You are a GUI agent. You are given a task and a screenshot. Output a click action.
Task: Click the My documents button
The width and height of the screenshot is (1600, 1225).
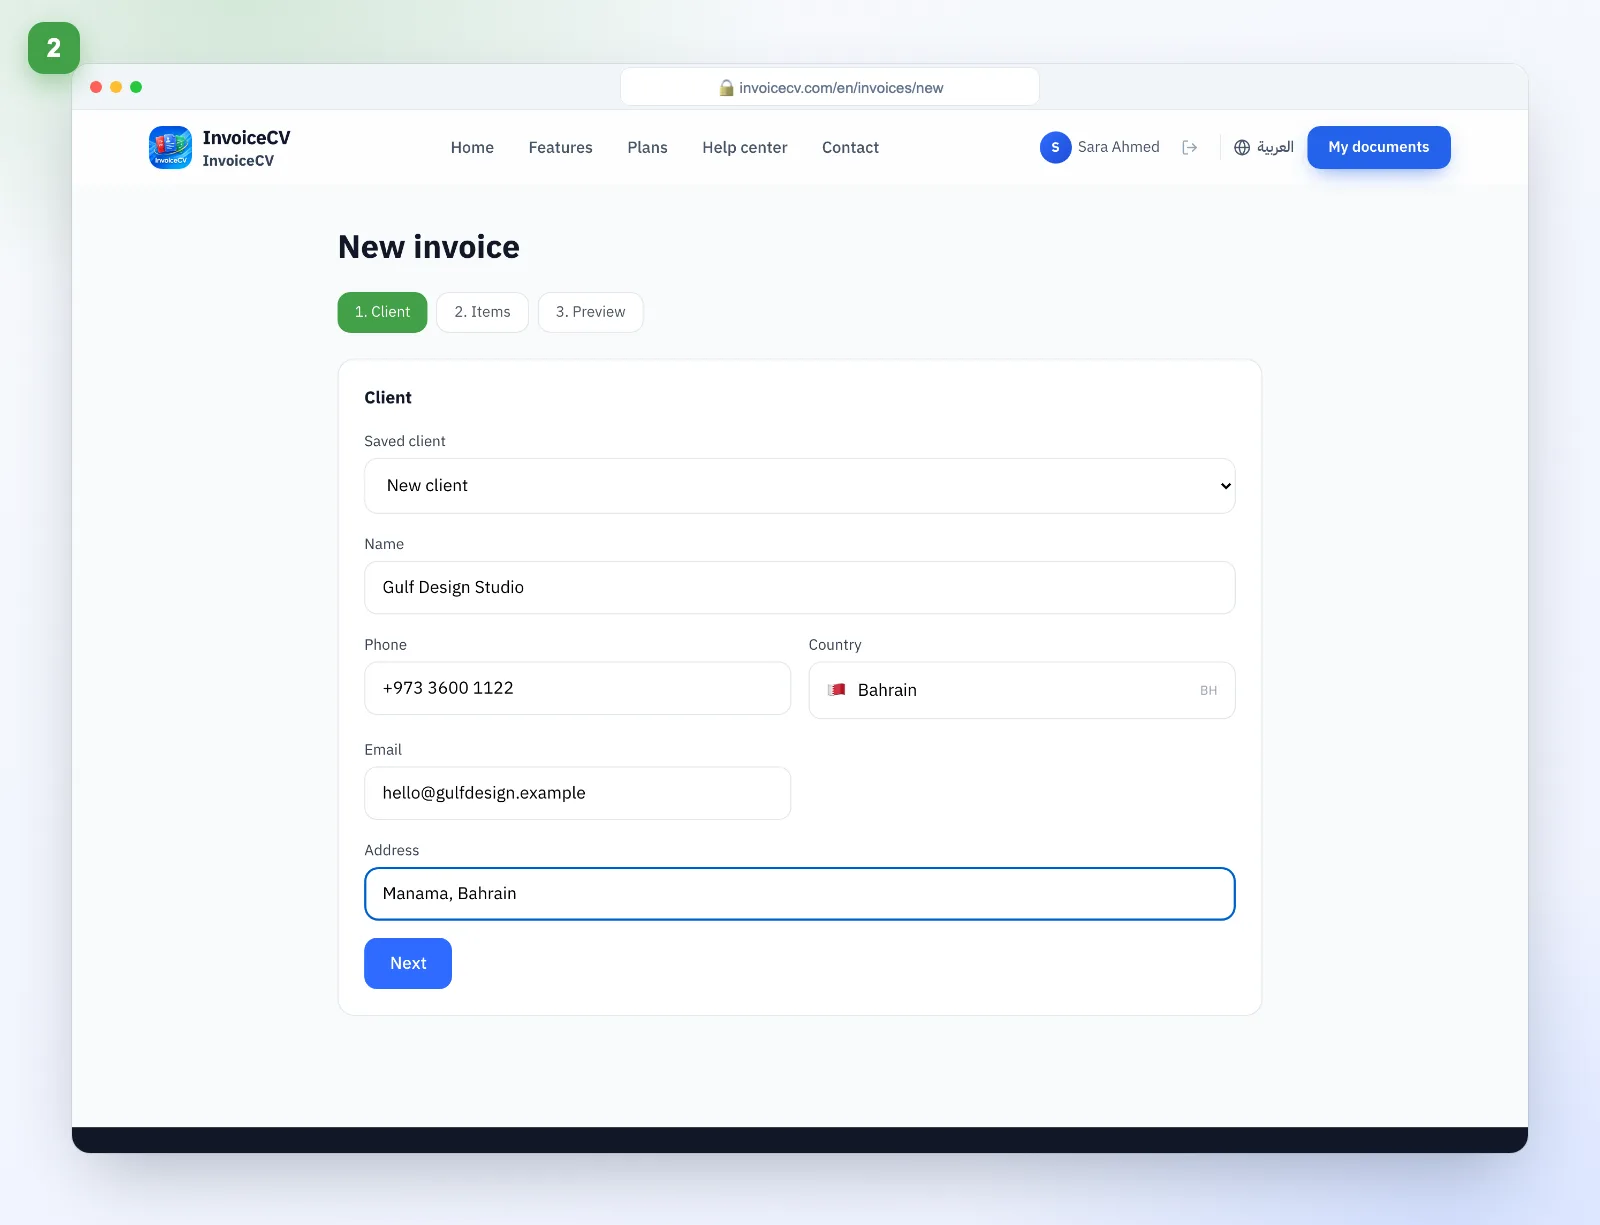click(1378, 147)
